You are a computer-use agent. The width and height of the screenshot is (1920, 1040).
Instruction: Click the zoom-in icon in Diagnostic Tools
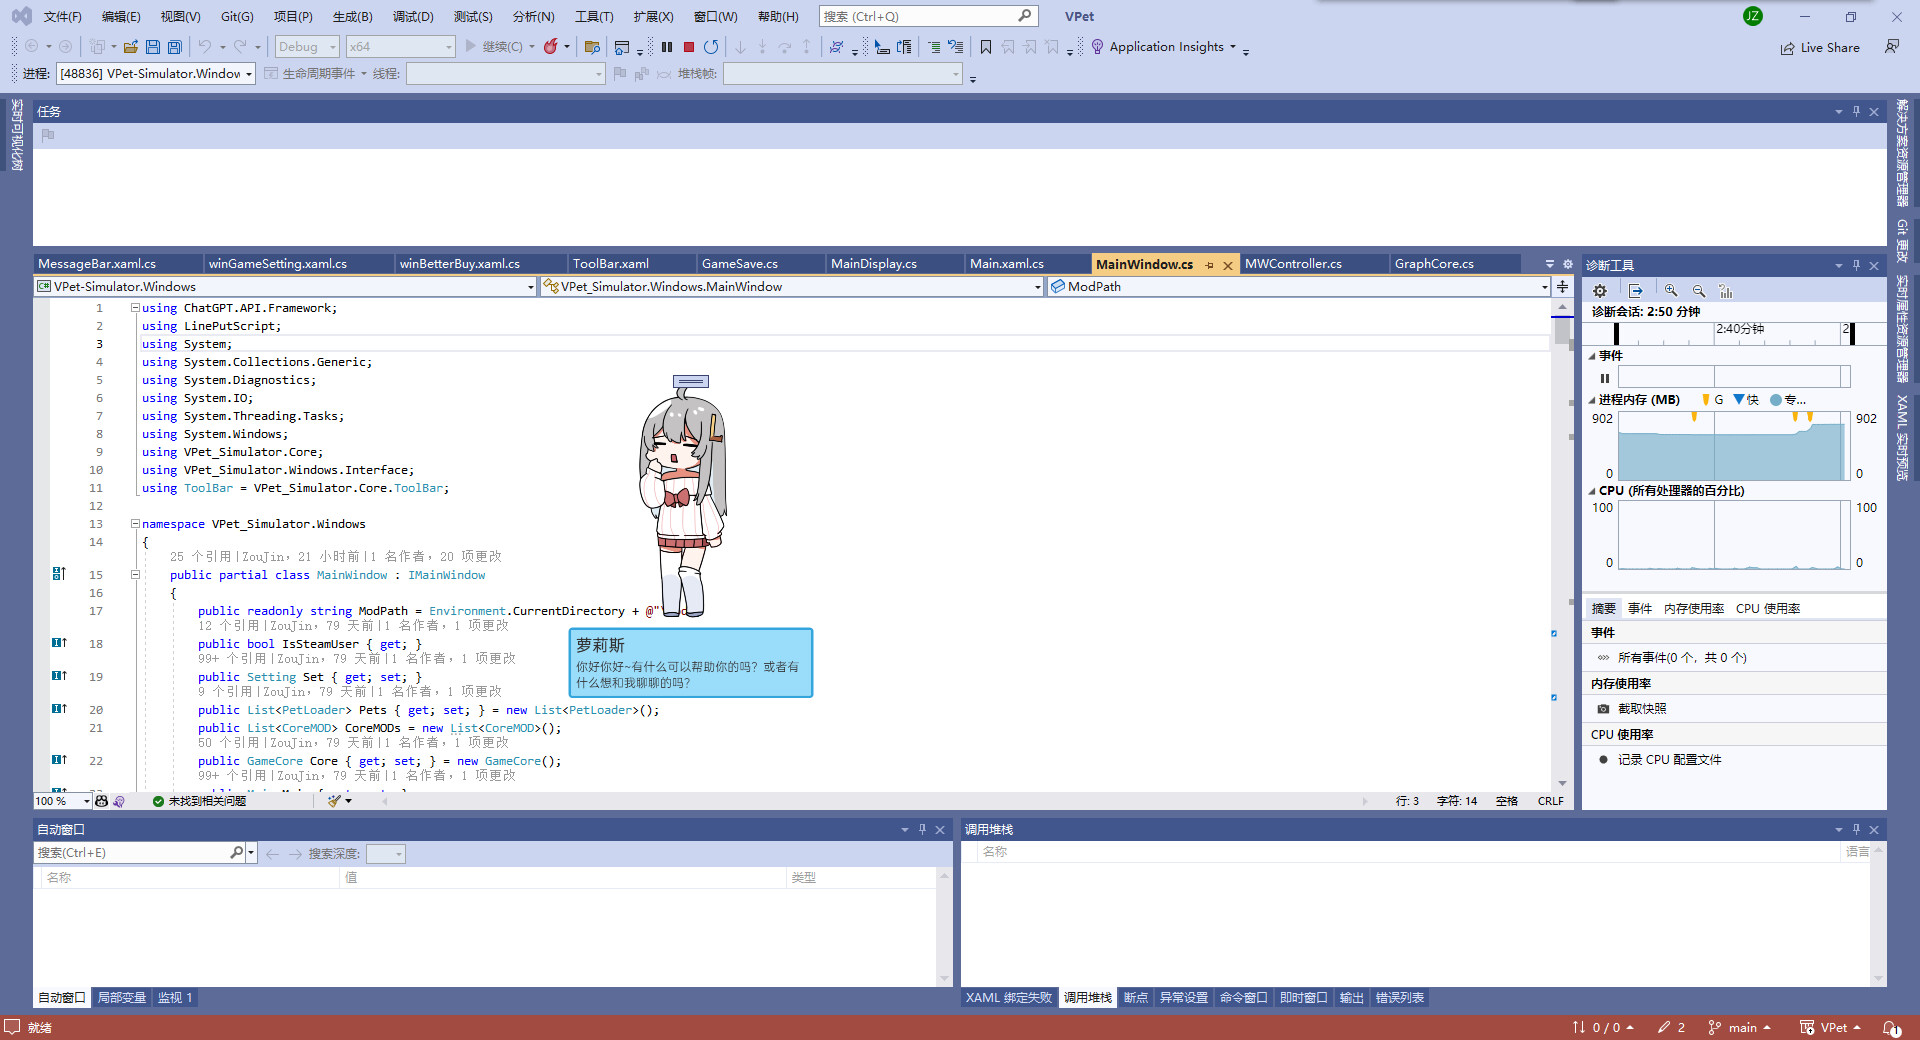point(1671,290)
